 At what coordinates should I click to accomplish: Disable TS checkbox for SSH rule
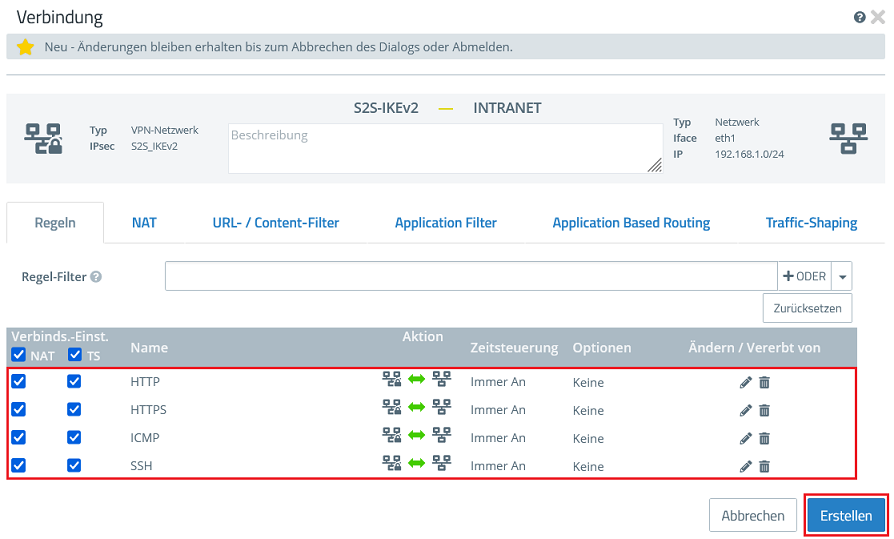pos(74,465)
